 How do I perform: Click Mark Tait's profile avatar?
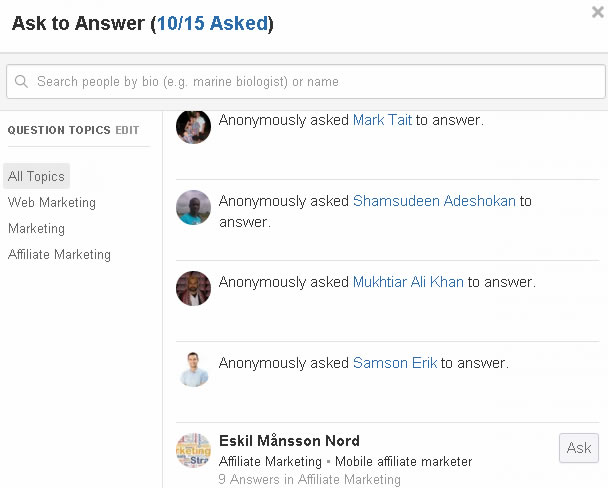click(x=193, y=126)
